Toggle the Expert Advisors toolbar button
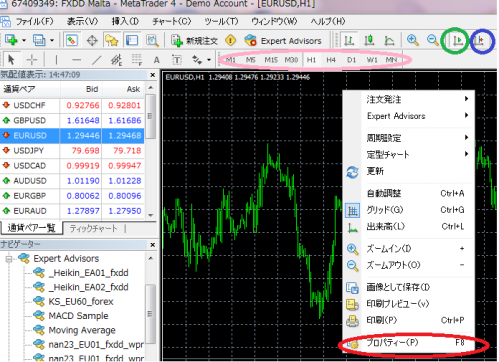499x362 pixels. 283,41
